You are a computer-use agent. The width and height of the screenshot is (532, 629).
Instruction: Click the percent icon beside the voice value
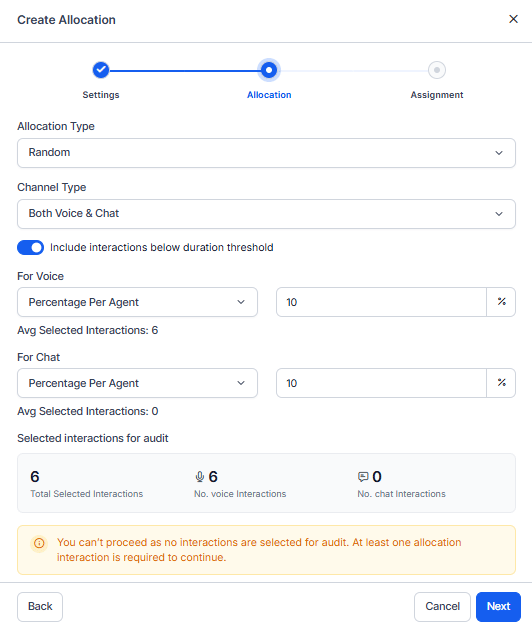click(502, 302)
